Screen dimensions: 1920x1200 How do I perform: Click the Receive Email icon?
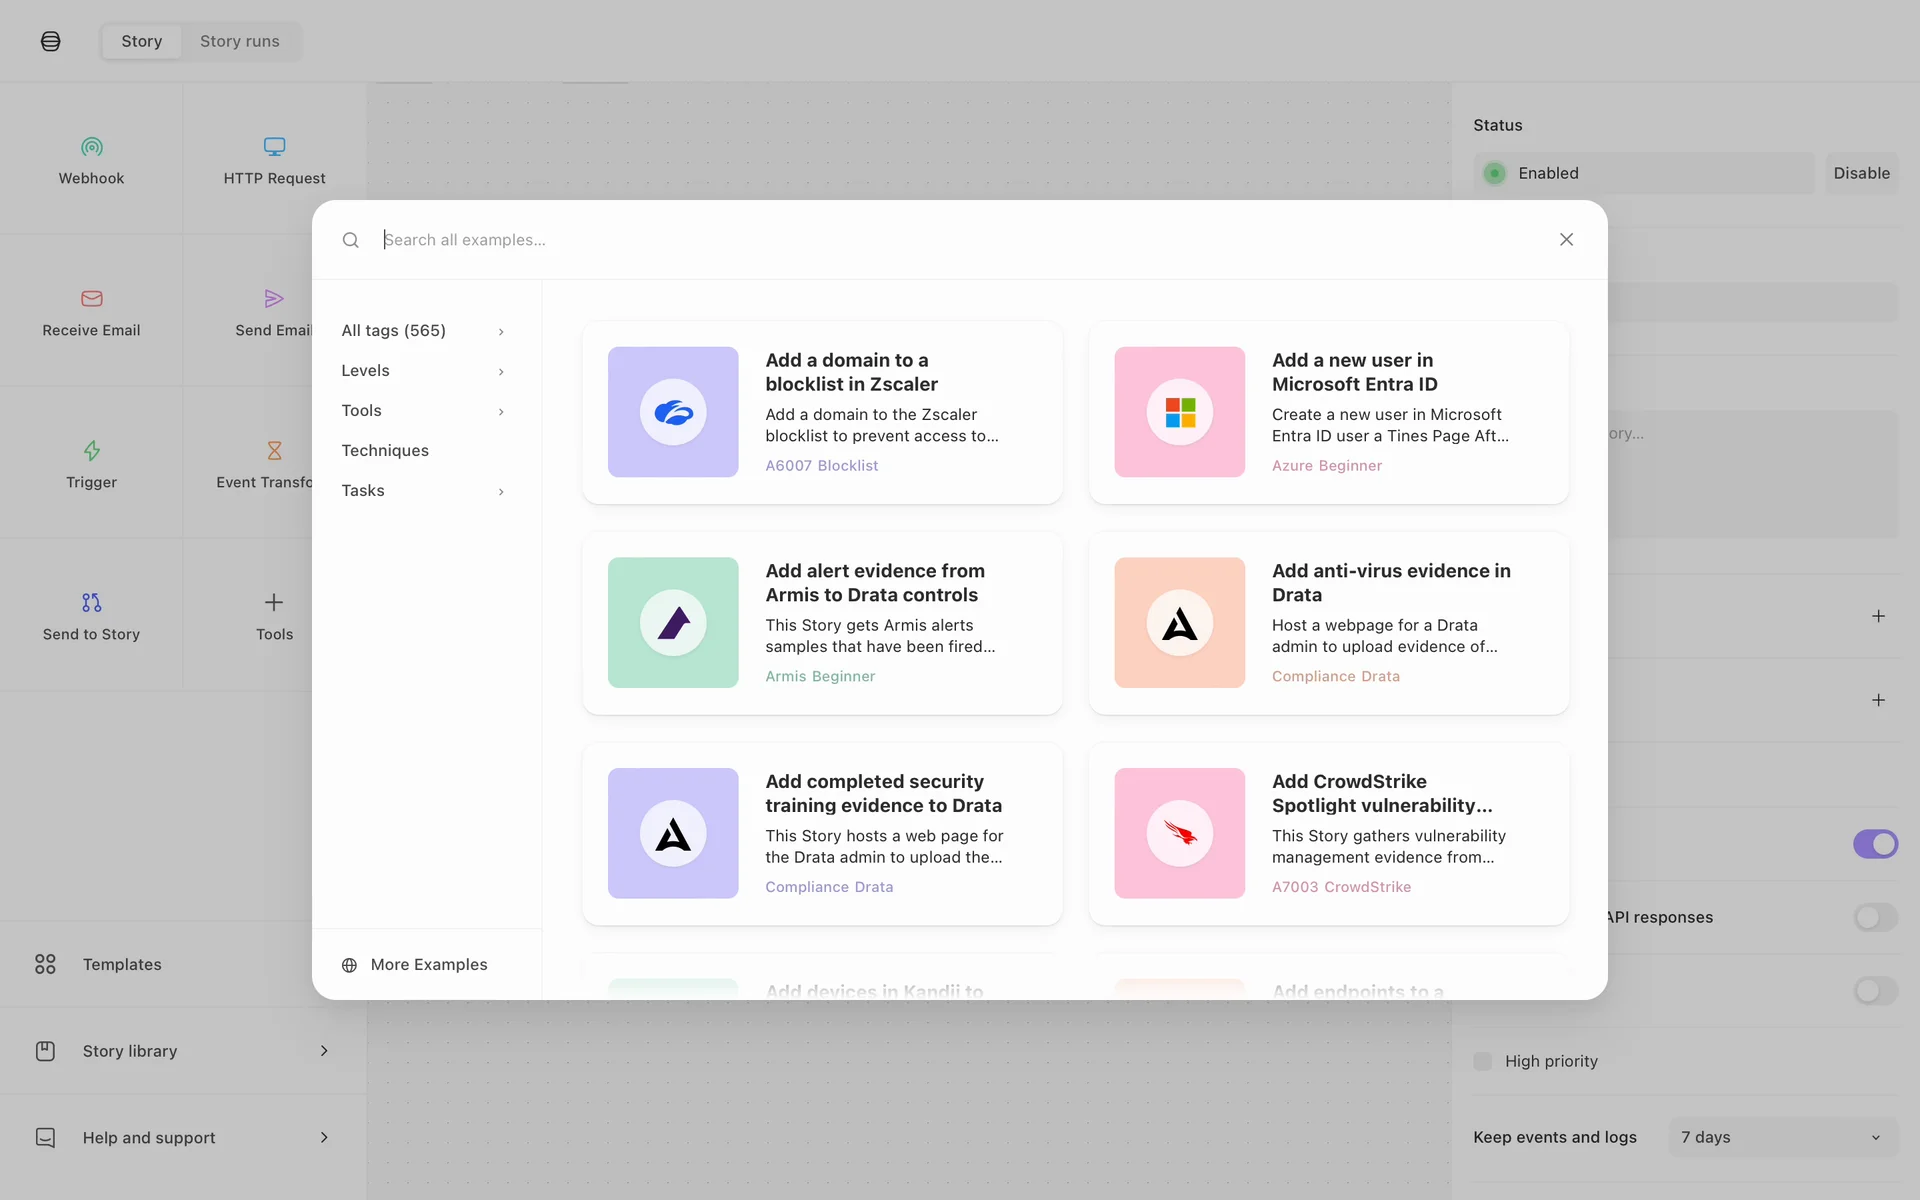(91, 299)
